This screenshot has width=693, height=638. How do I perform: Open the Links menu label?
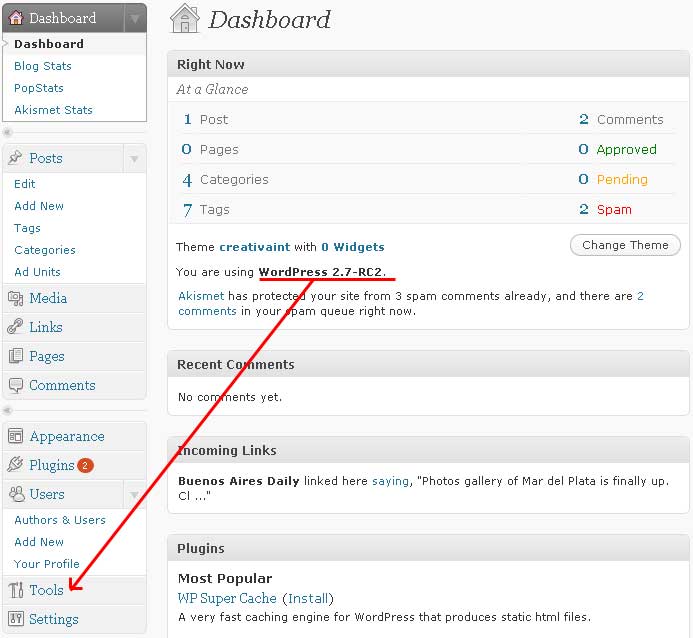[x=46, y=327]
